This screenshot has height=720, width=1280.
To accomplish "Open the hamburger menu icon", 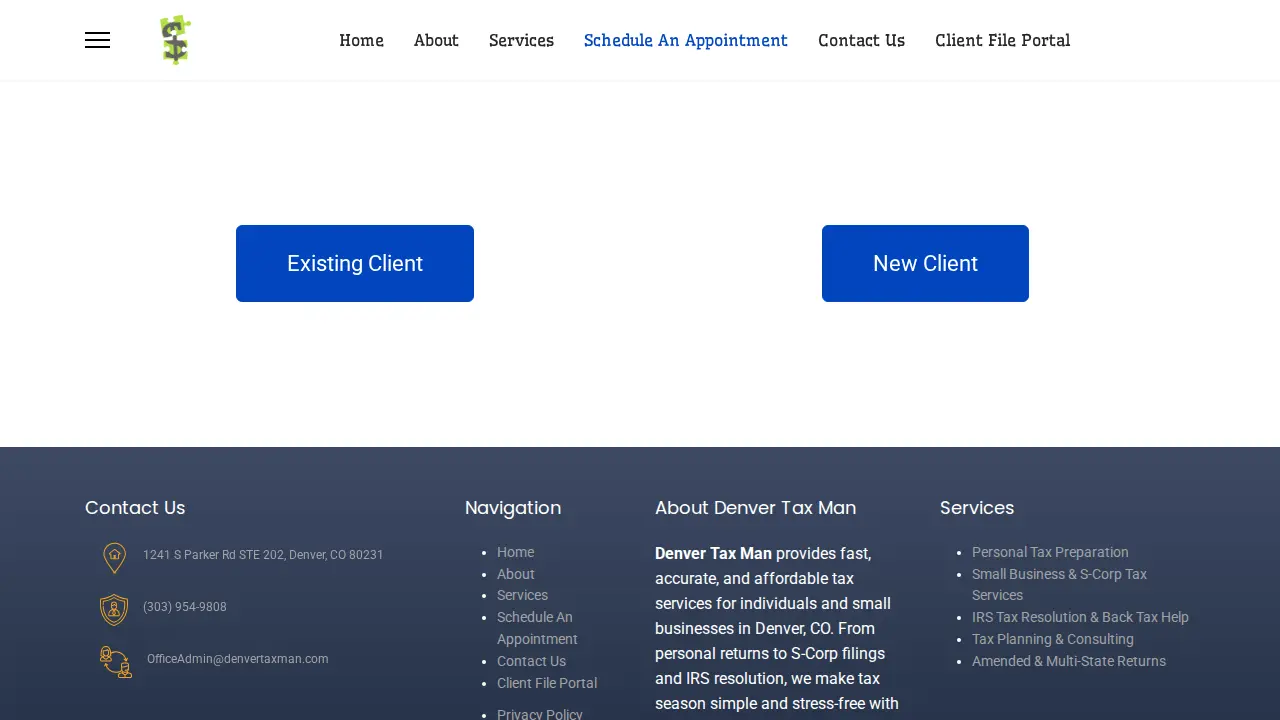I will (x=97, y=40).
